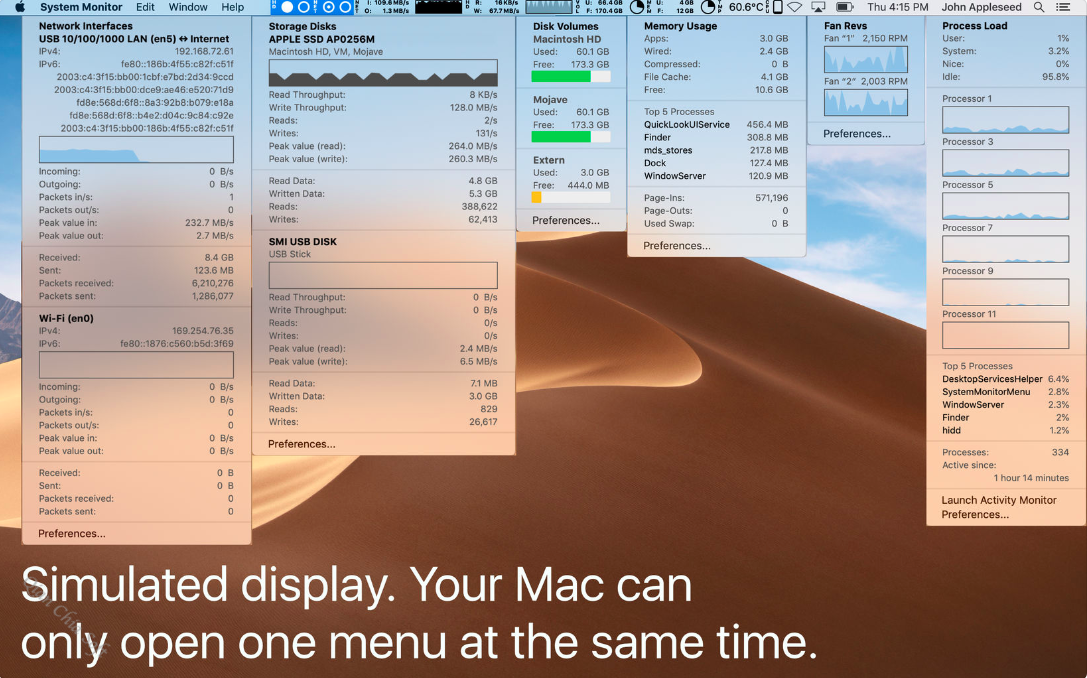Viewport: 1087px width, 678px height.
Task: Click the battery status icon
Action: pos(844,7)
